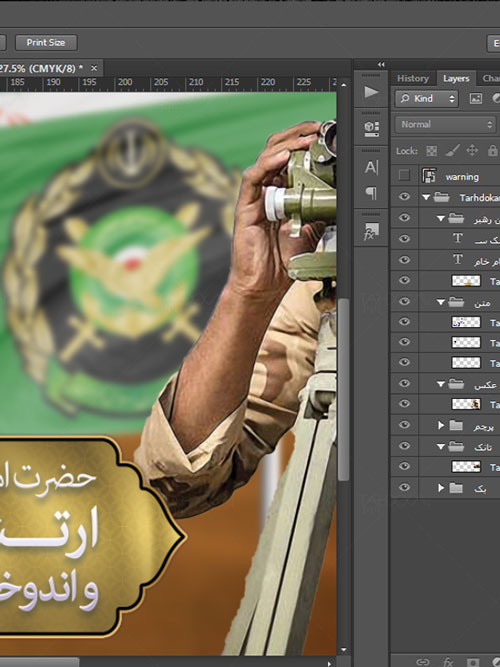This screenshot has width=500, height=667.
Task: Lock transparent pixels checkerboard icon
Action: pyautogui.click(x=431, y=151)
